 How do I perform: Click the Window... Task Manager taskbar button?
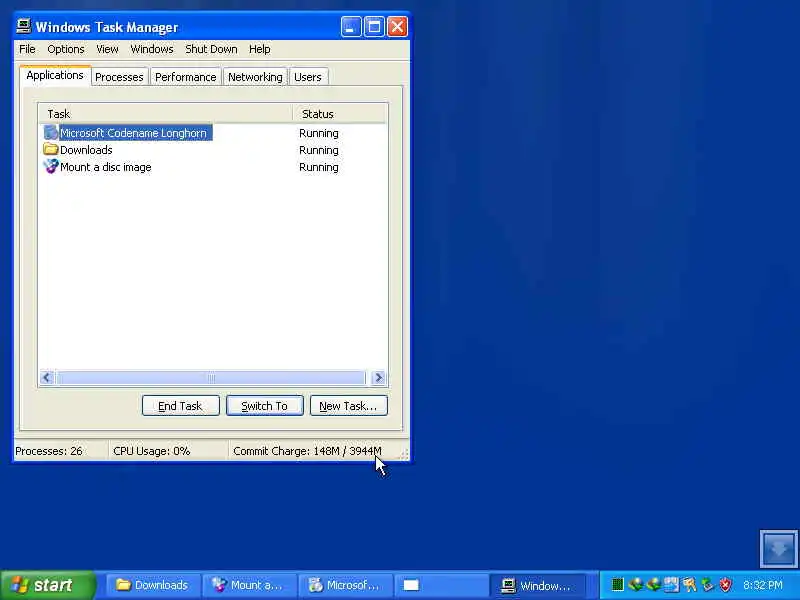[538, 585]
